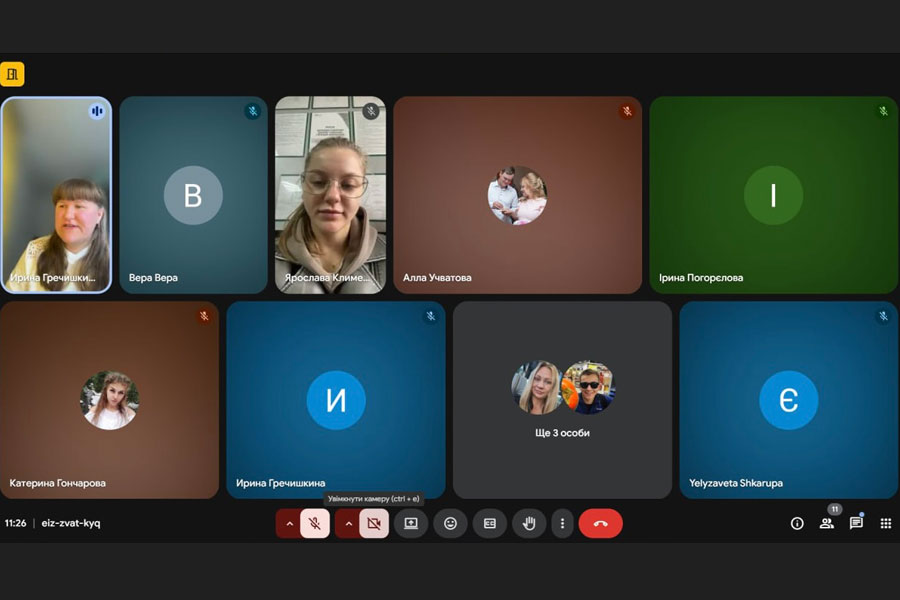Click the 'Є' avatar of Yelyzaveta Shkarupa
Screen dimensions: 900x600
coord(789,400)
